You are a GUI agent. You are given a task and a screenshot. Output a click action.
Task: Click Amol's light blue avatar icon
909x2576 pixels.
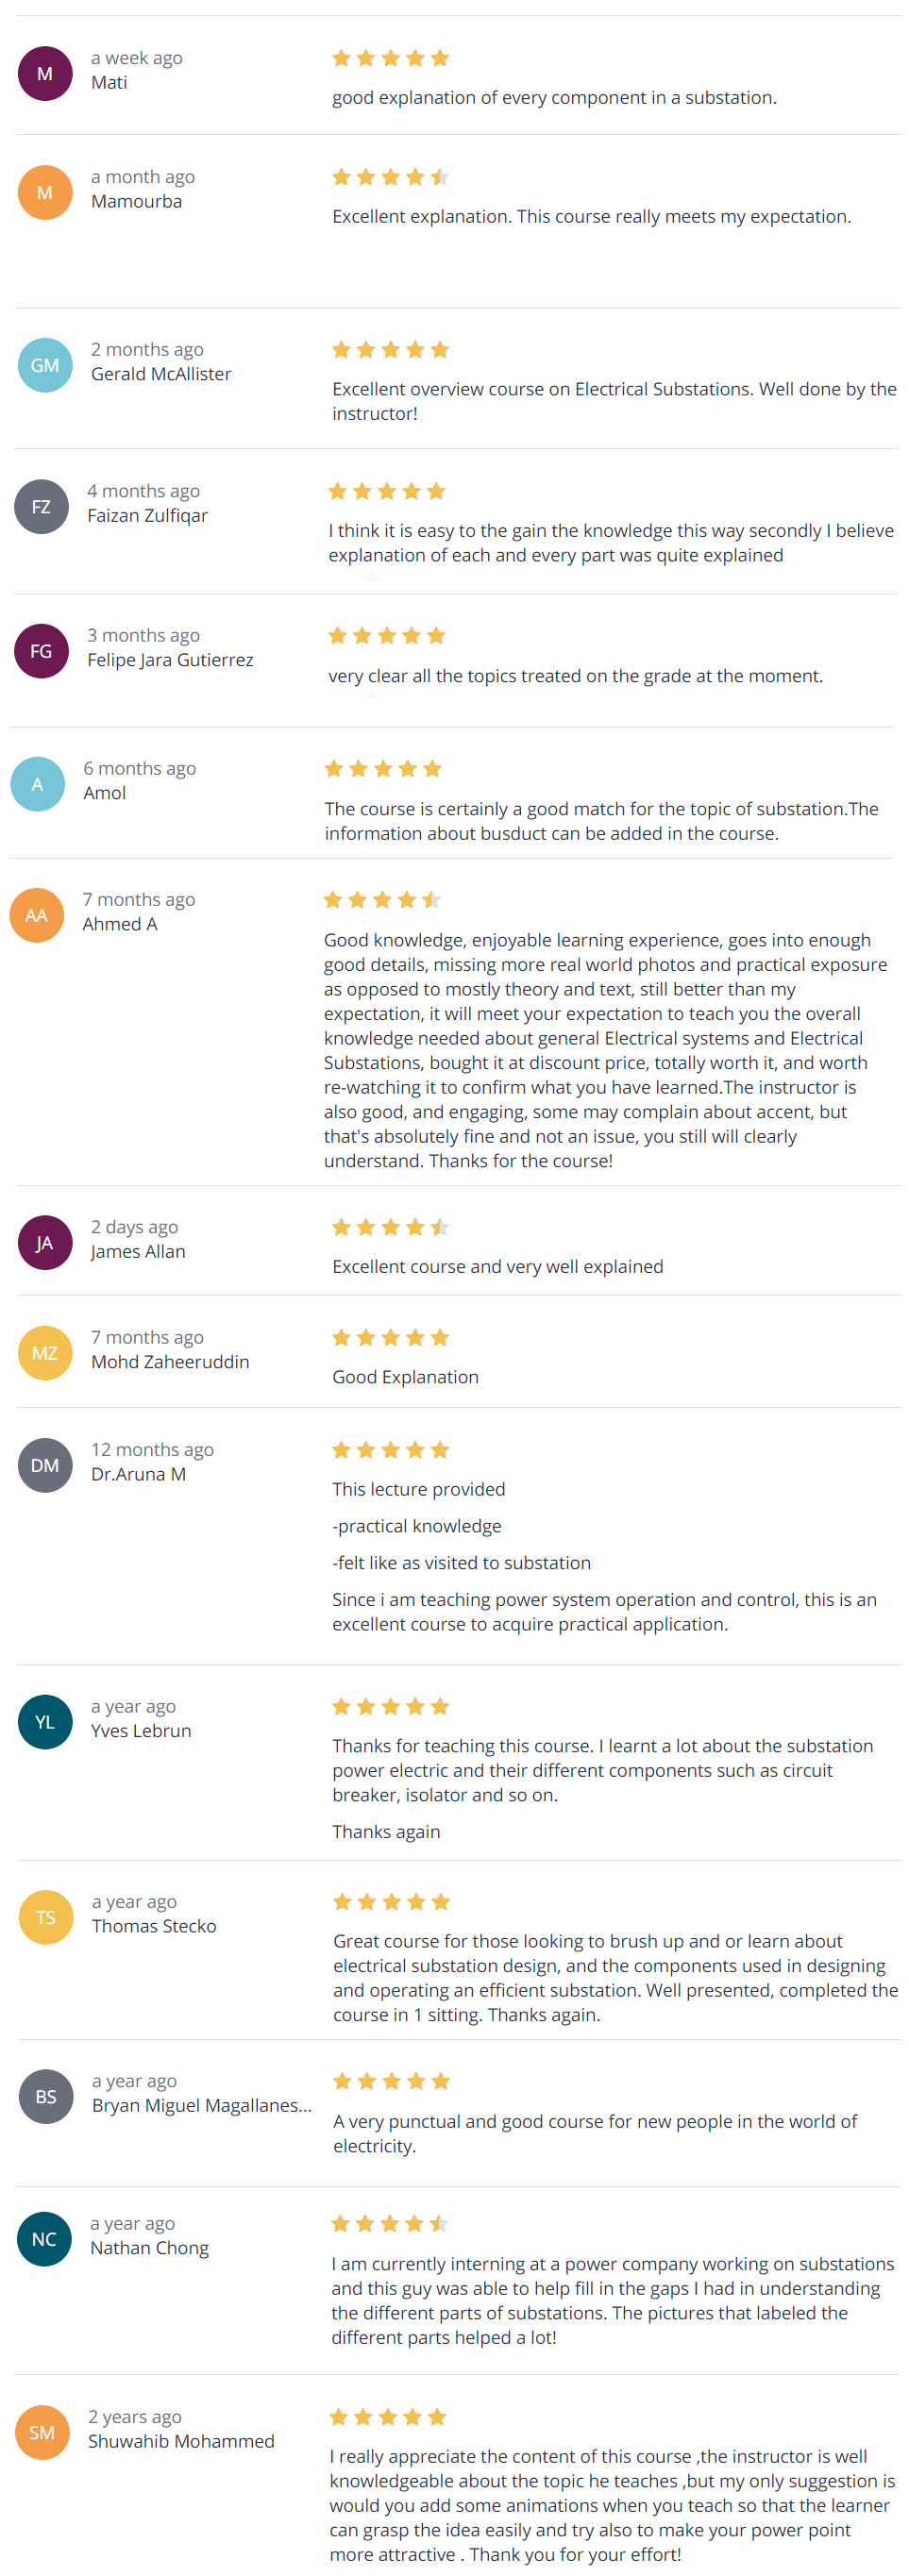[x=37, y=784]
